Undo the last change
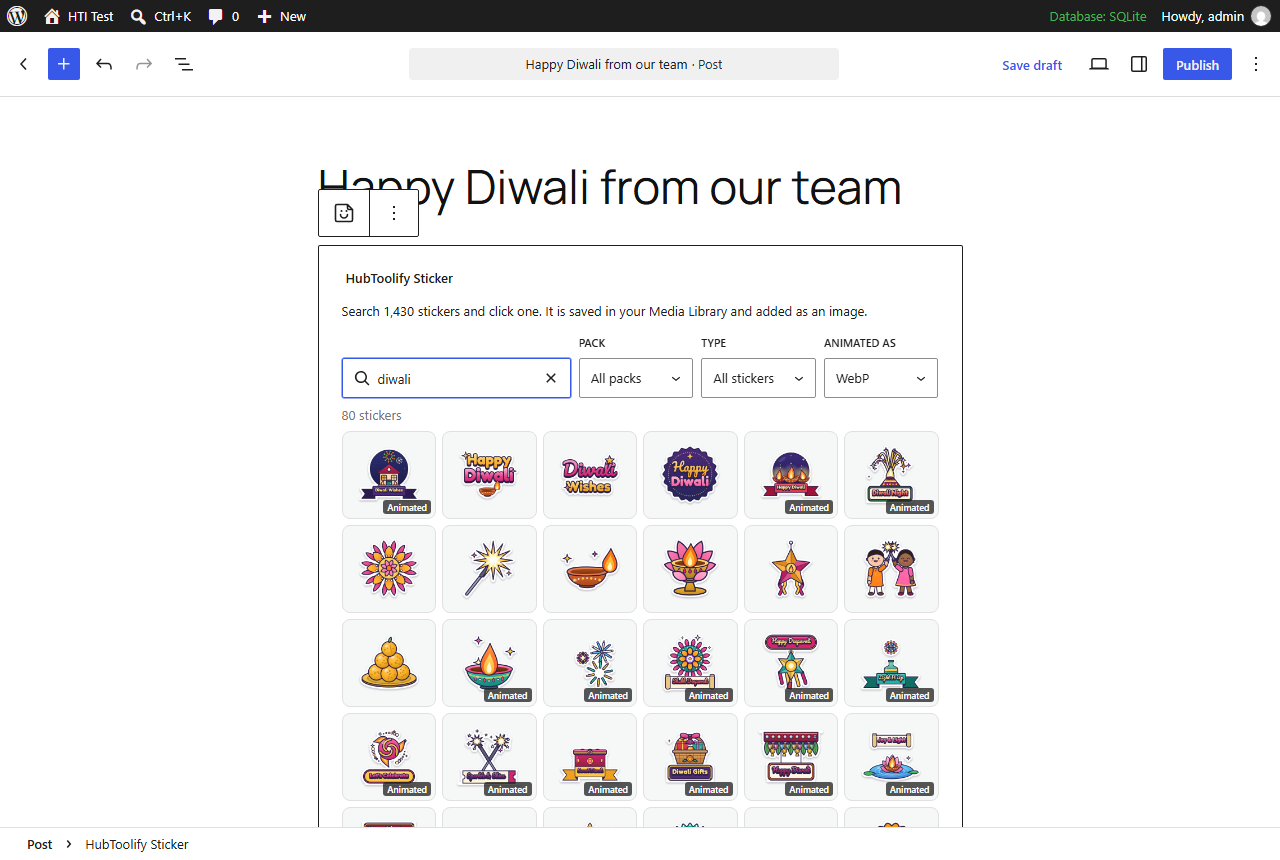This screenshot has width=1280, height=860. [104, 64]
